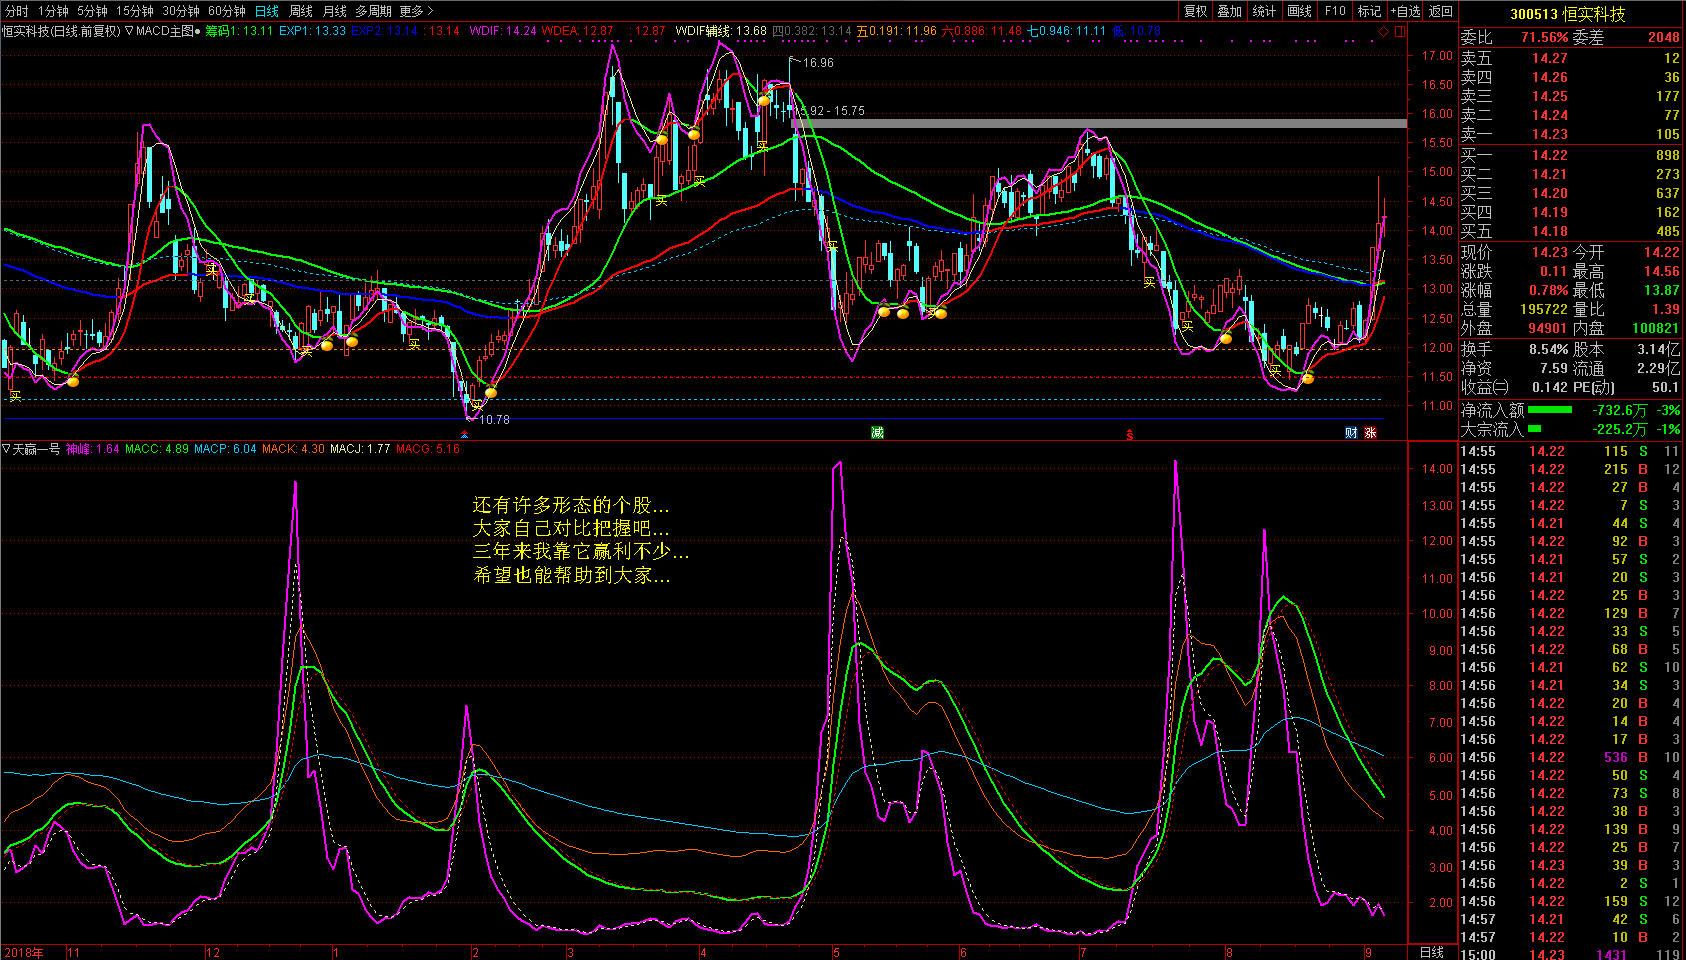Add stock via +自选 button
Image resolution: width=1686 pixels, height=960 pixels.
pyautogui.click(x=1406, y=11)
